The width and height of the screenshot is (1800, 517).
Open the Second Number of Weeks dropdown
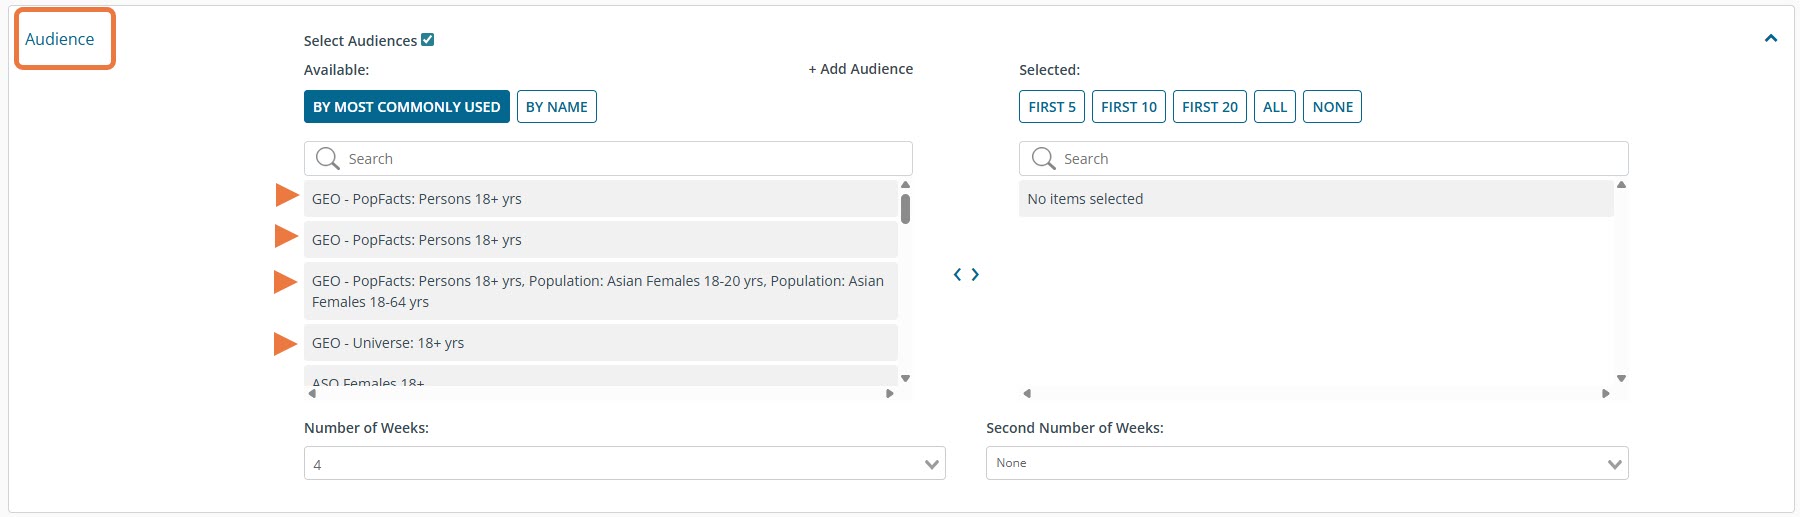click(1306, 463)
